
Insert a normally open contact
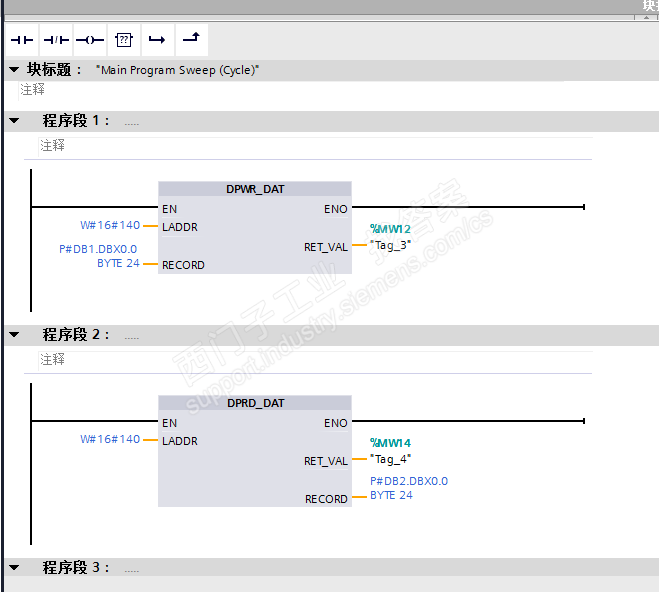pos(22,40)
